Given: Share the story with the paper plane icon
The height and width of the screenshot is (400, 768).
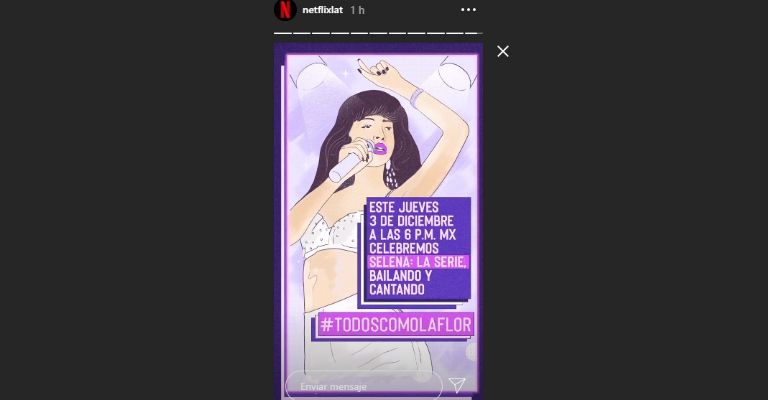Looking at the screenshot, I should click(457, 385).
